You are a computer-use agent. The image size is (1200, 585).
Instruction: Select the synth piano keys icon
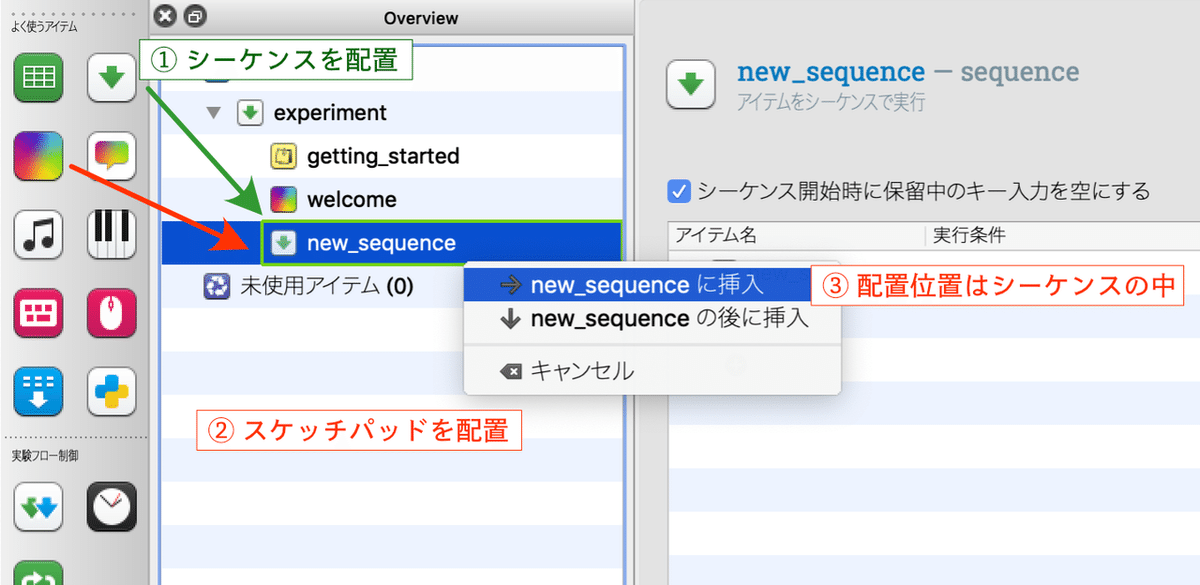point(111,234)
